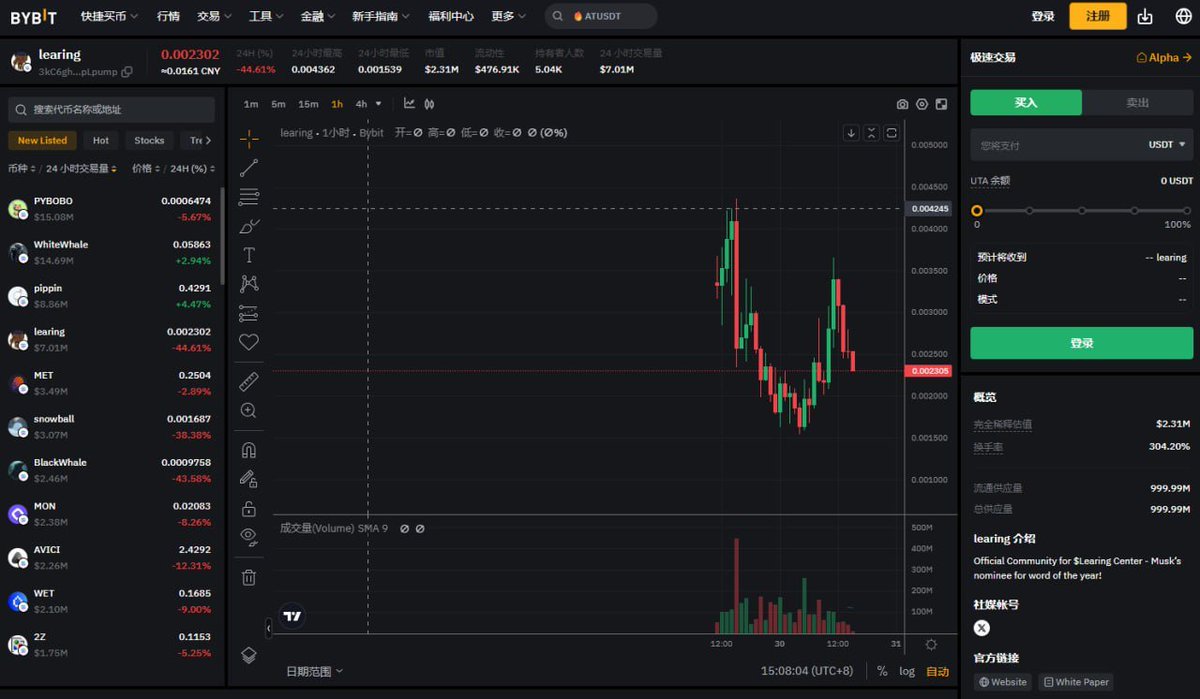1200x699 pixels.
Task: Select the Hot filter tab
Action: pos(101,141)
